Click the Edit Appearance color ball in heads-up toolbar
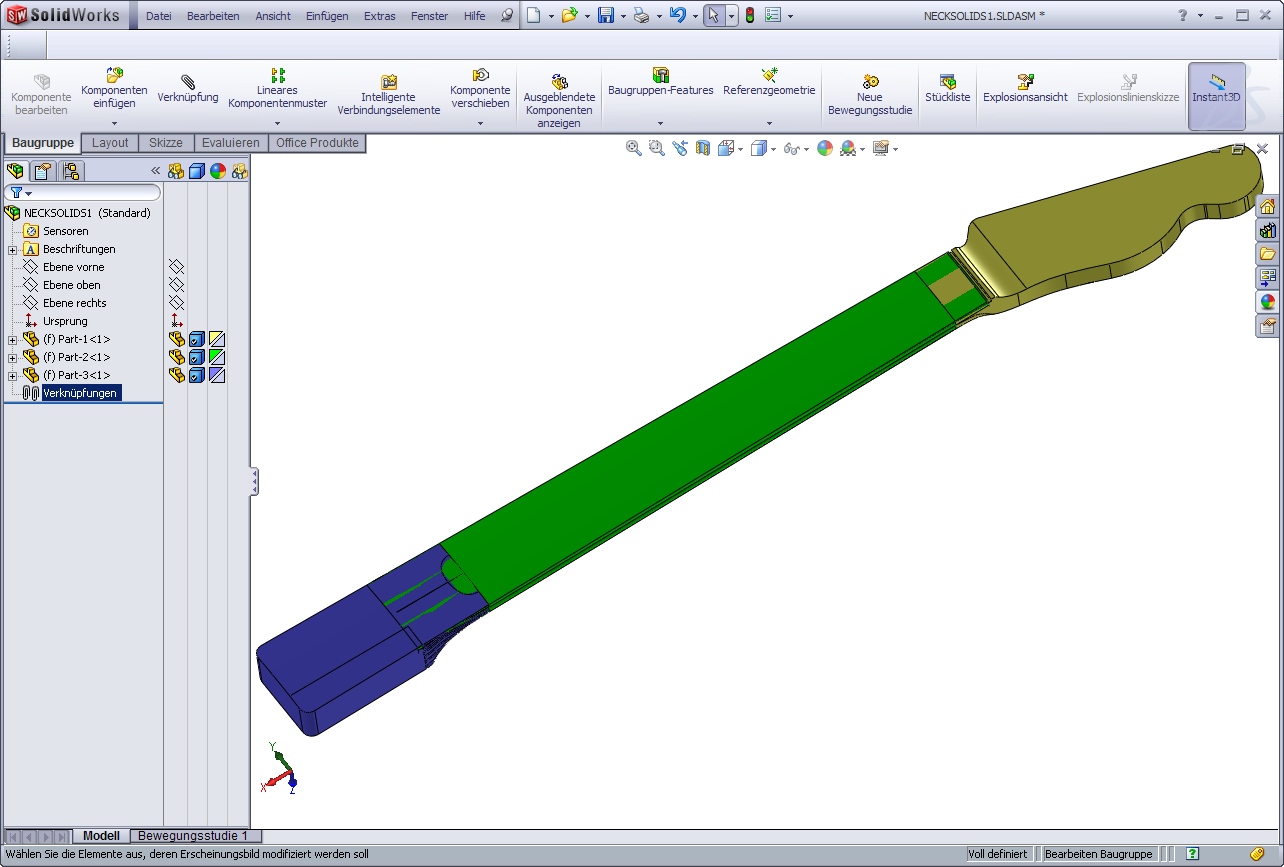This screenshot has height=867, width=1284. (x=825, y=148)
